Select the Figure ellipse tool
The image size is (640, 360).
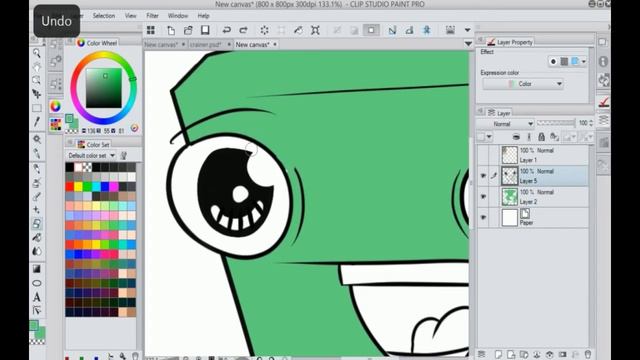coord(37,282)
